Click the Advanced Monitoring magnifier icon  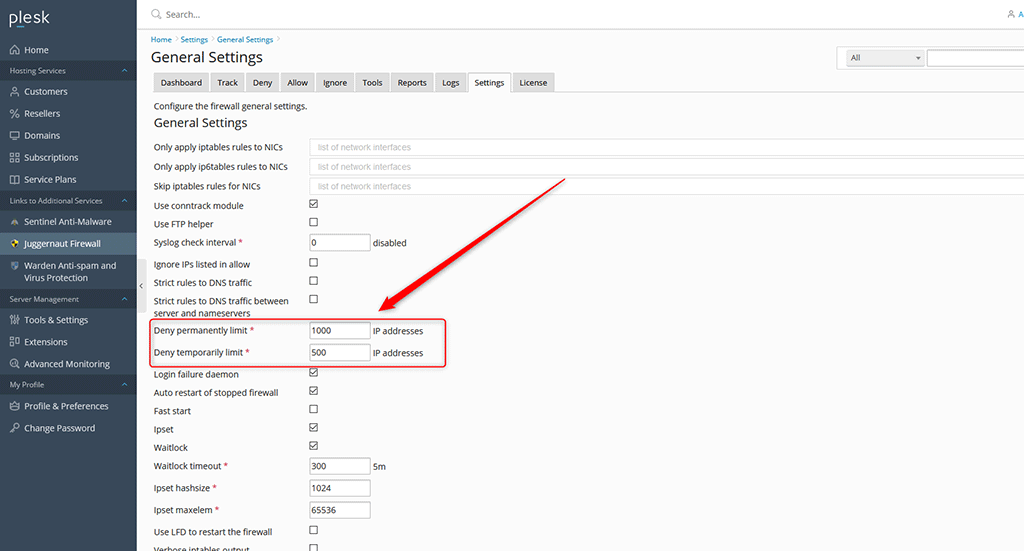(14, 364)
